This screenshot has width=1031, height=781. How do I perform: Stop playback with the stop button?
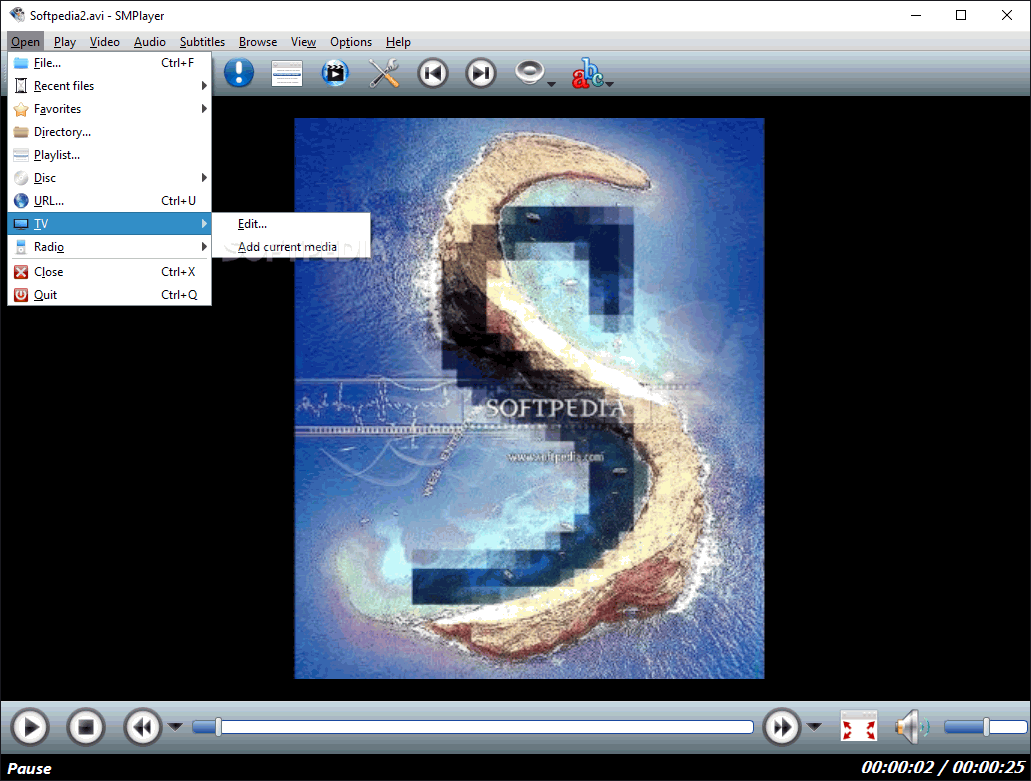[86, 727]
